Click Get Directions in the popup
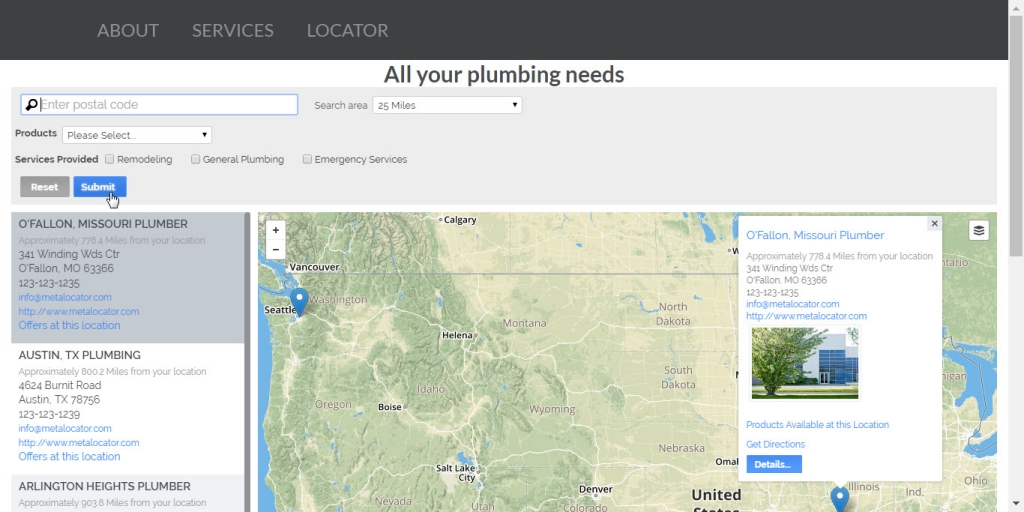1024x512 pixels. 775,444
